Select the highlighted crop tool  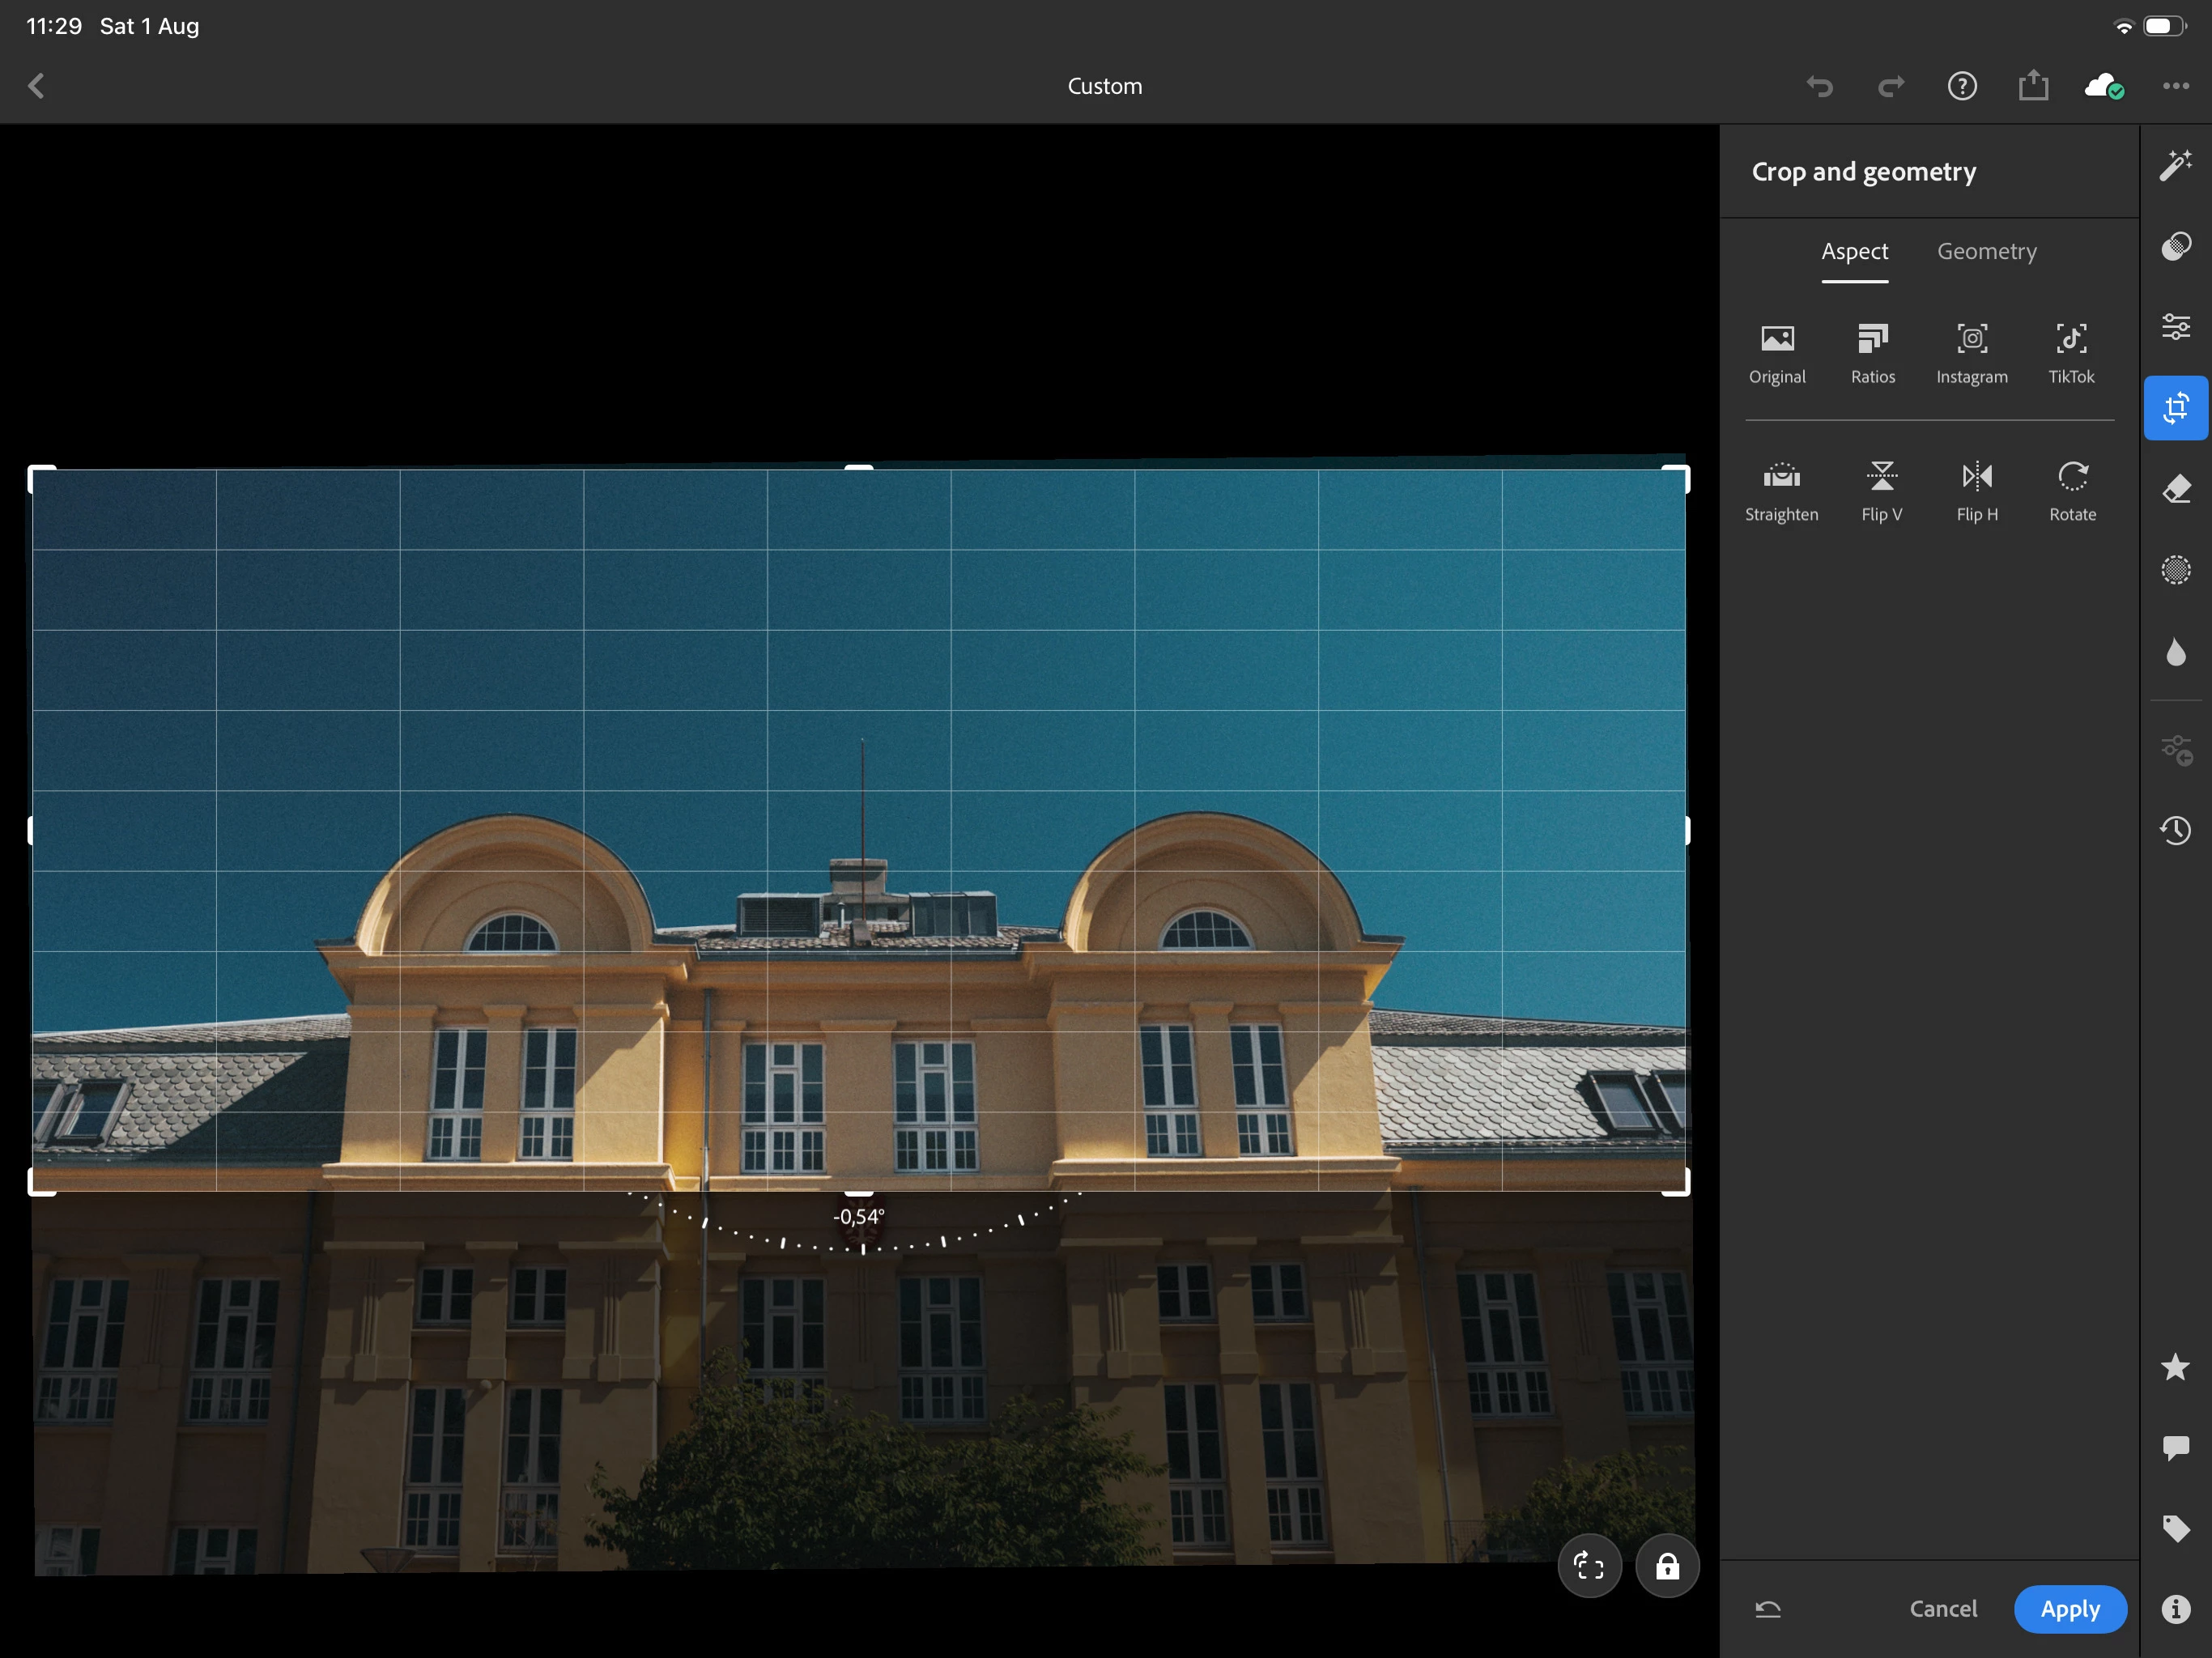pyautogui.click(x=2175, y=408)
